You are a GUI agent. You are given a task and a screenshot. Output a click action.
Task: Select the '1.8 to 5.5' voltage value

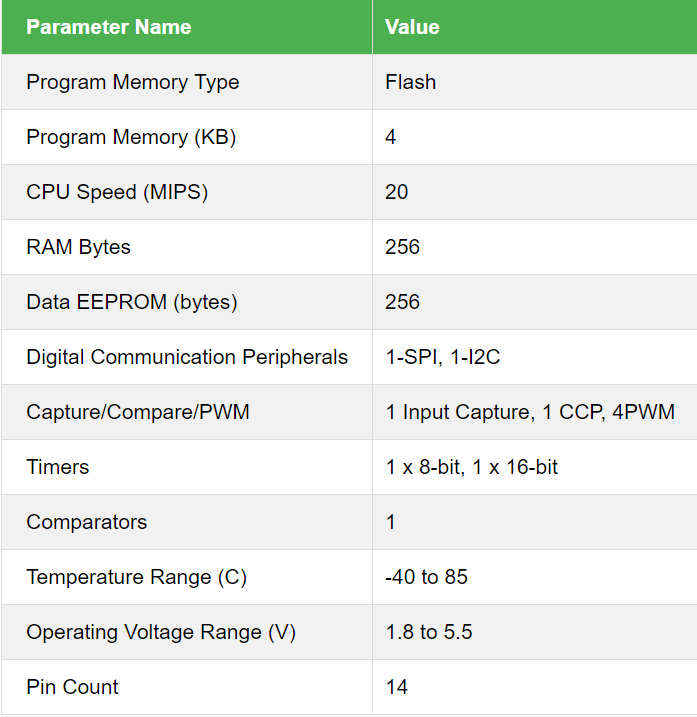pos(429,632)
